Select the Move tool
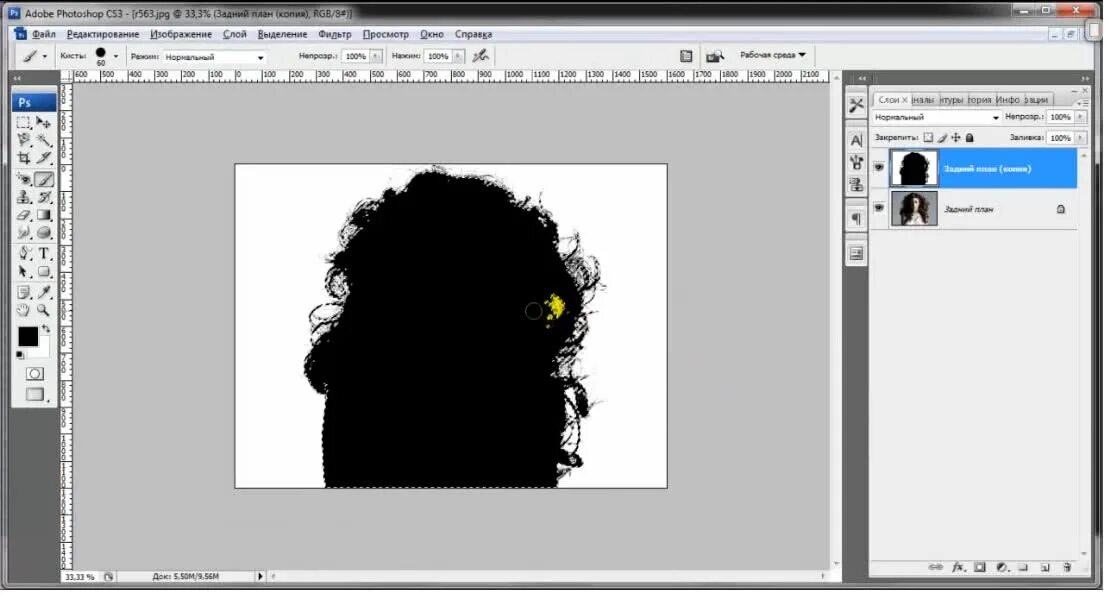1108x595 pixels. pos(44,122)
